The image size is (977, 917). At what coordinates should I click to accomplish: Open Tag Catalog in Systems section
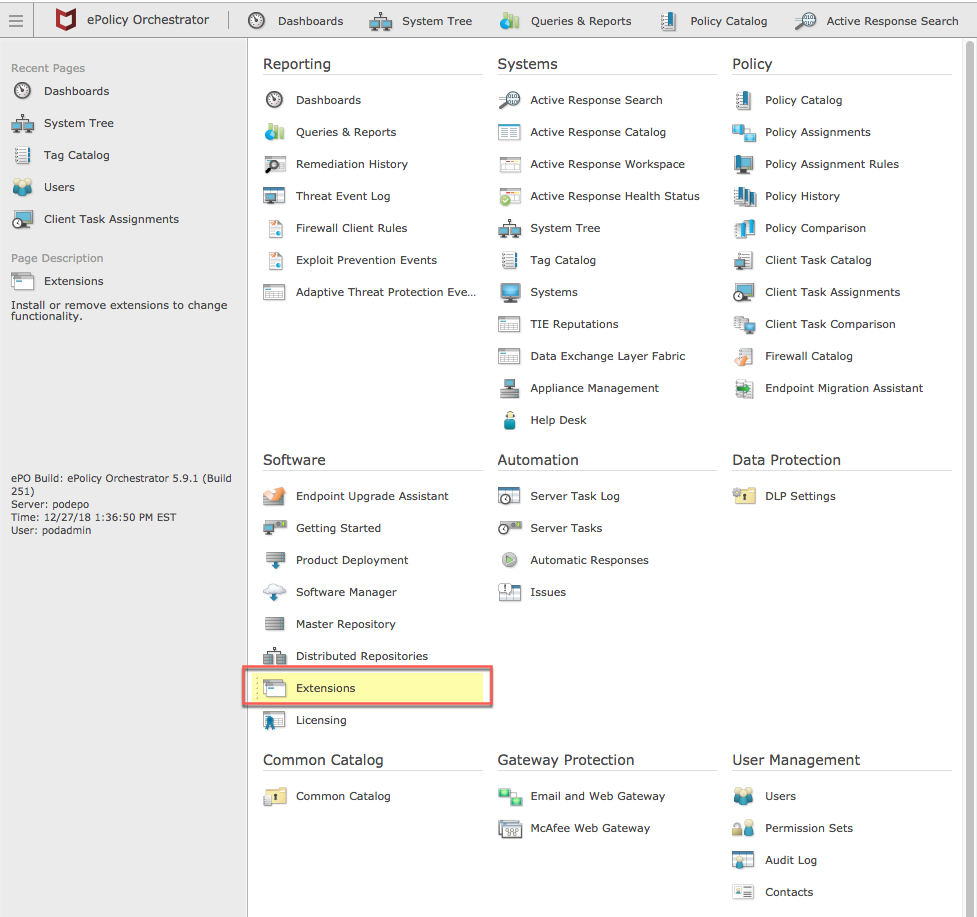(563, 260)
